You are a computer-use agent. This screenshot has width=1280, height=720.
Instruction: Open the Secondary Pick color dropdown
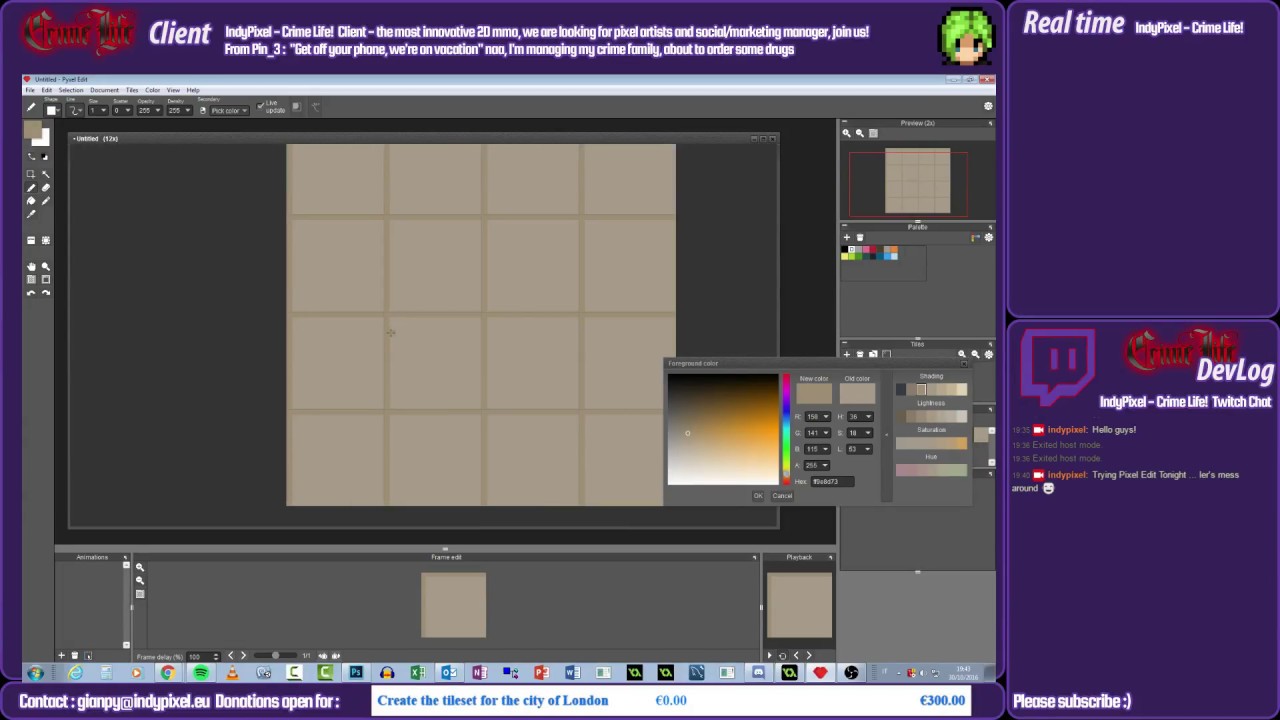[229, 110]
